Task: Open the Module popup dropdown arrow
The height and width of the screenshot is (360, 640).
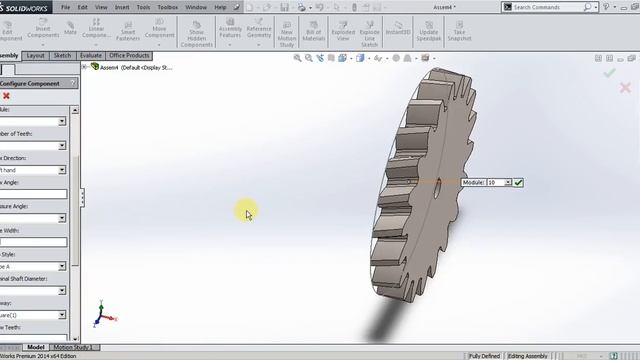Action: click(x=507, y=182)
